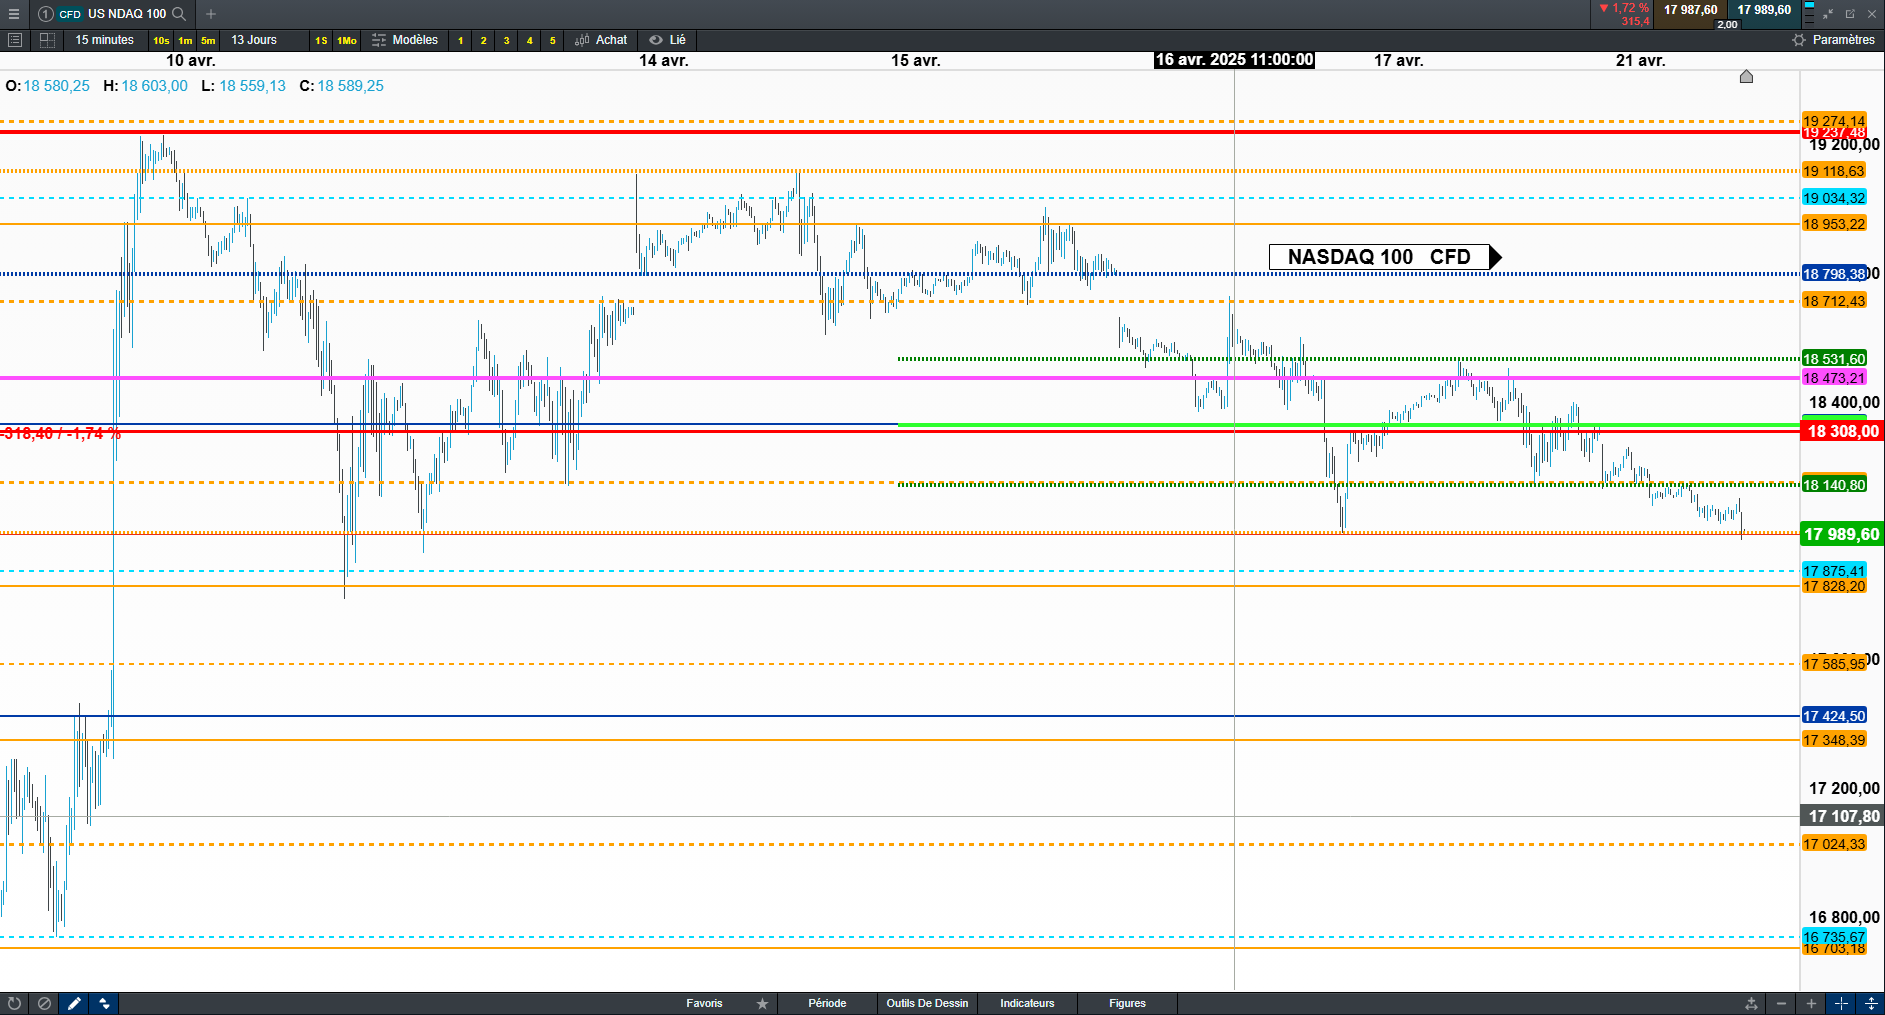The height and width of the screenshot is (1015, 1885).
Task: Click the cancel drawing circle-slash icon
Action: click(x=44, y=1003)
